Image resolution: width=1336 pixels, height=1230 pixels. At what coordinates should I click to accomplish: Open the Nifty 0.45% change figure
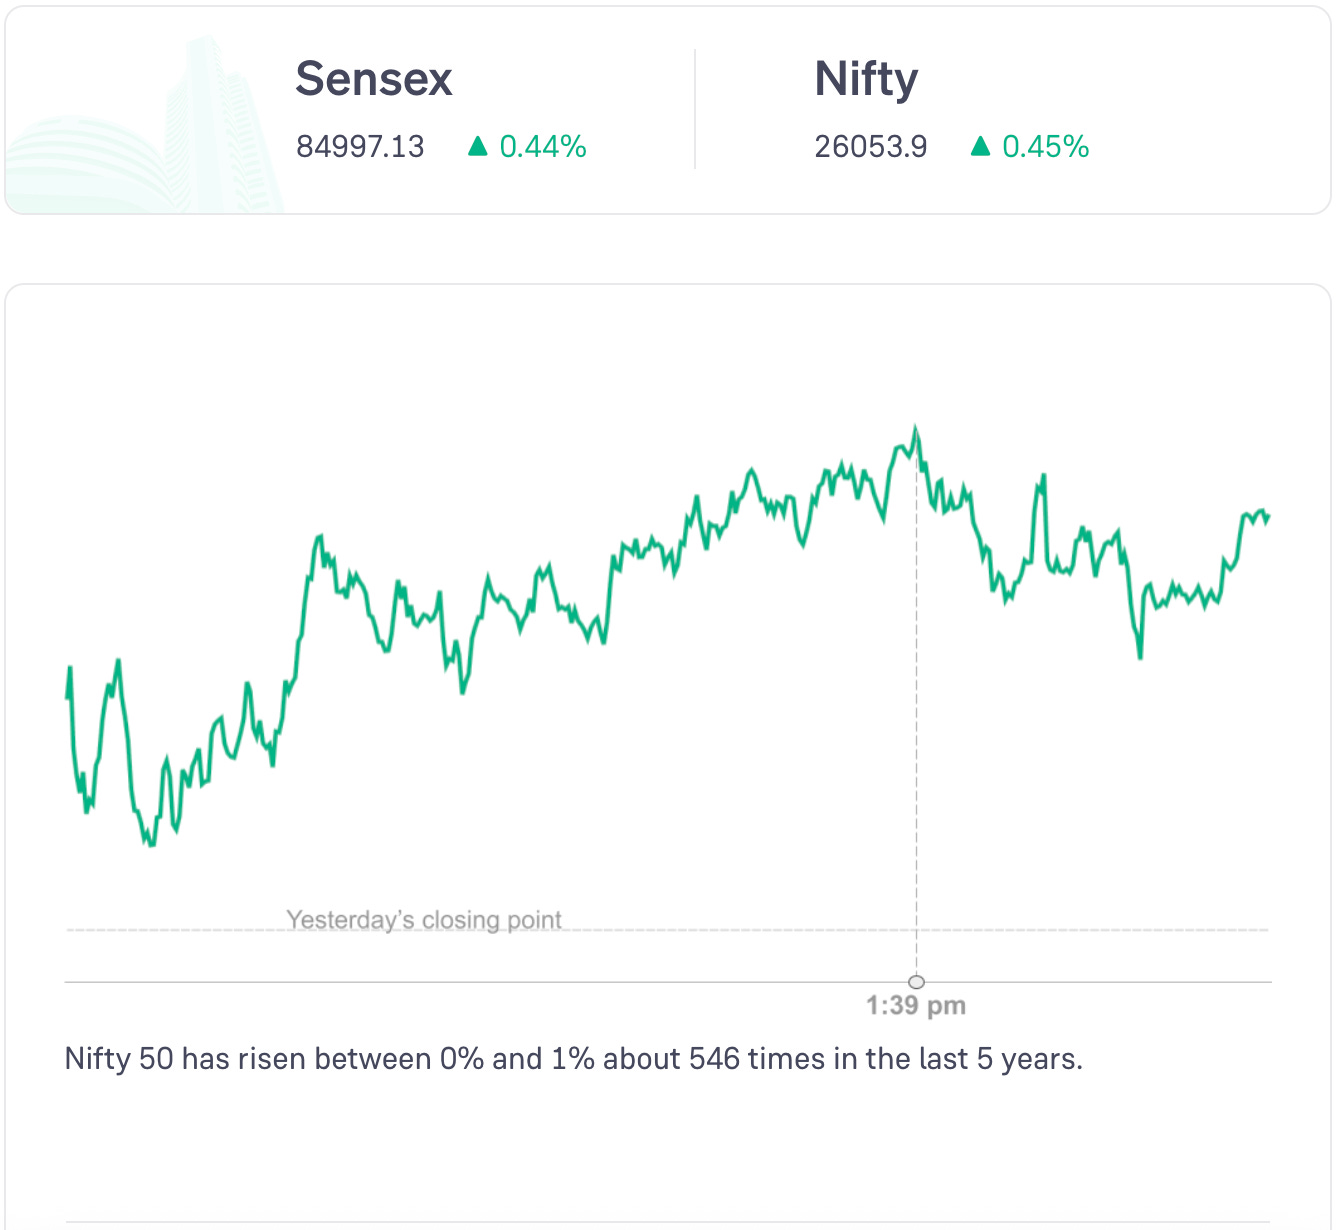click(1045, 147)
